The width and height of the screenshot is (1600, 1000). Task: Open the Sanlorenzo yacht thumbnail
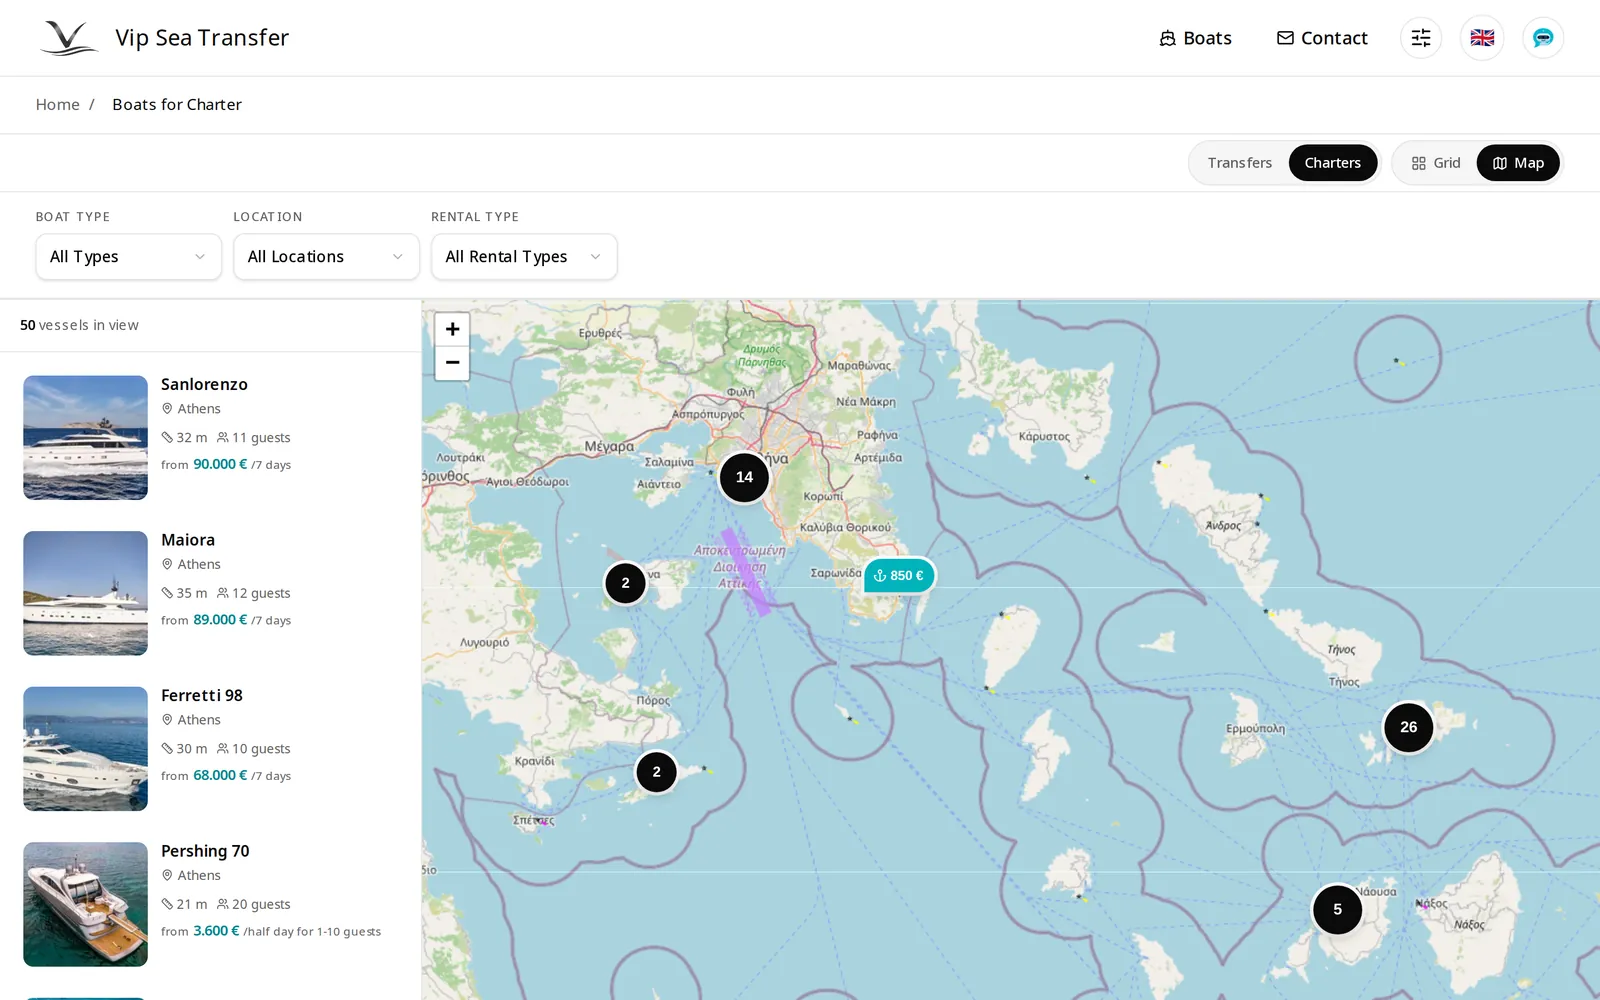click(x=86, y=438)
